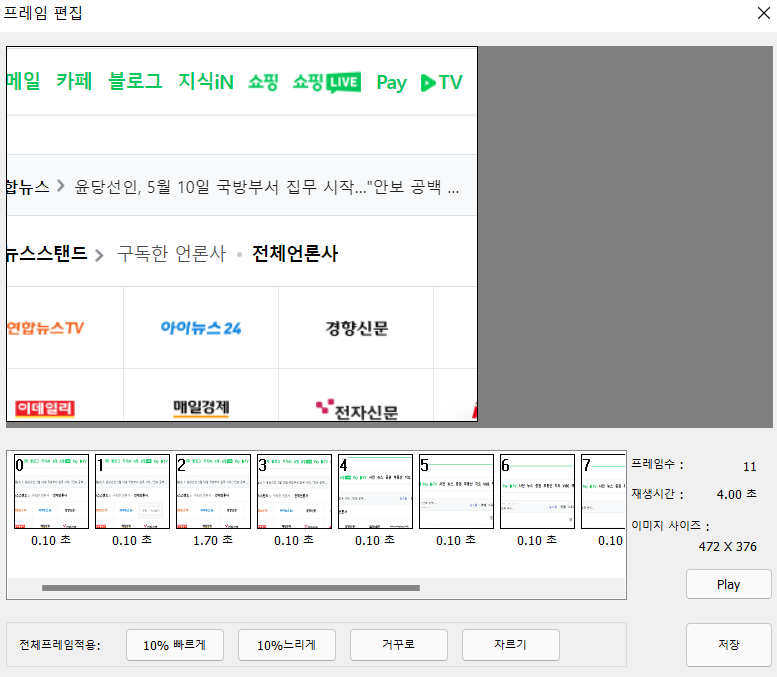The width and height of the screenshot is (777, 677).
Task: Click the 전자신문 logo in preview
Action: tap(357, 410)
